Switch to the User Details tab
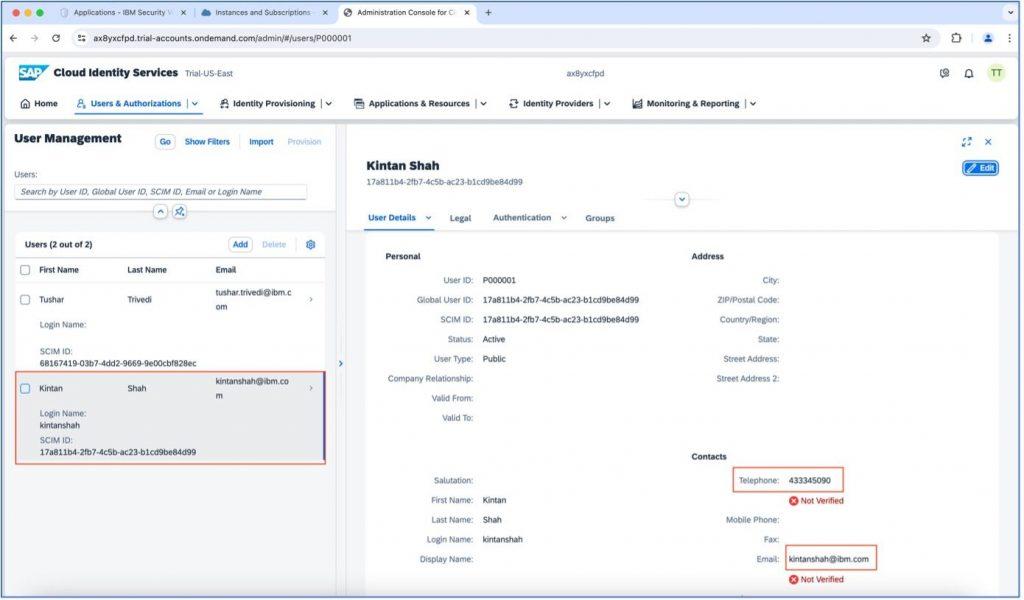 click(392, 218)
